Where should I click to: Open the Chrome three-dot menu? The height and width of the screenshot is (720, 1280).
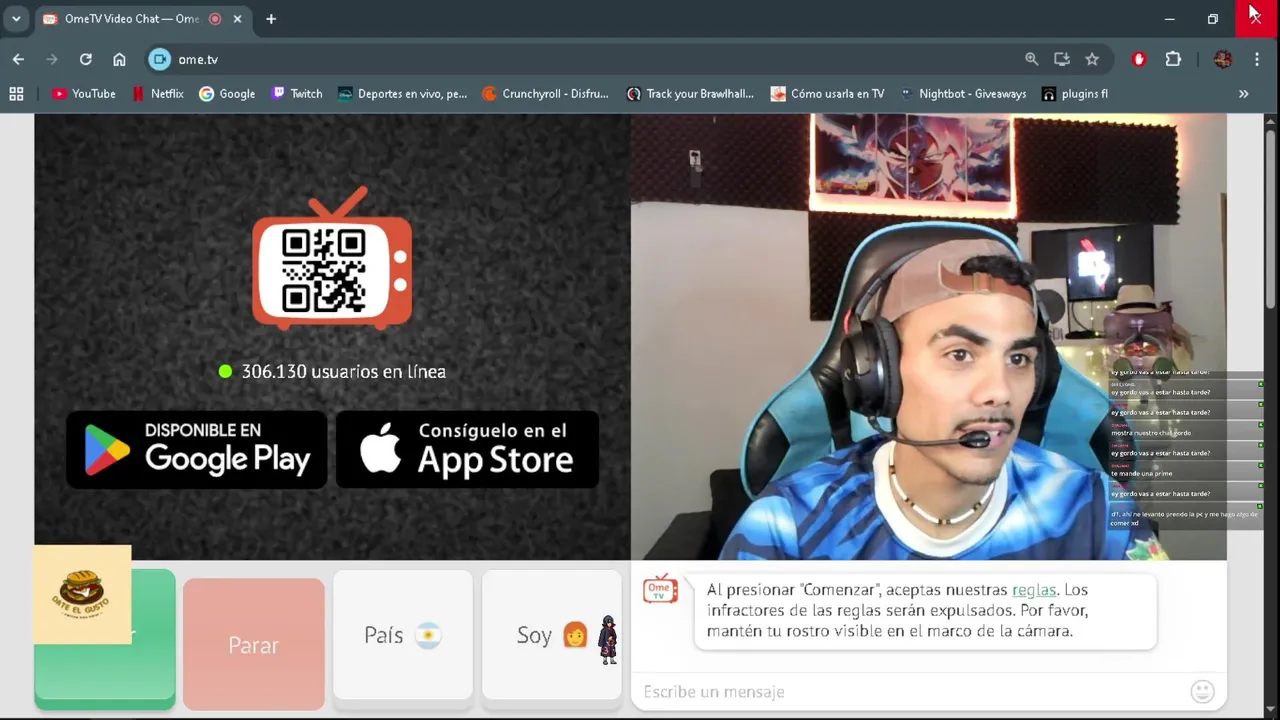click(x=1257, y=59)
